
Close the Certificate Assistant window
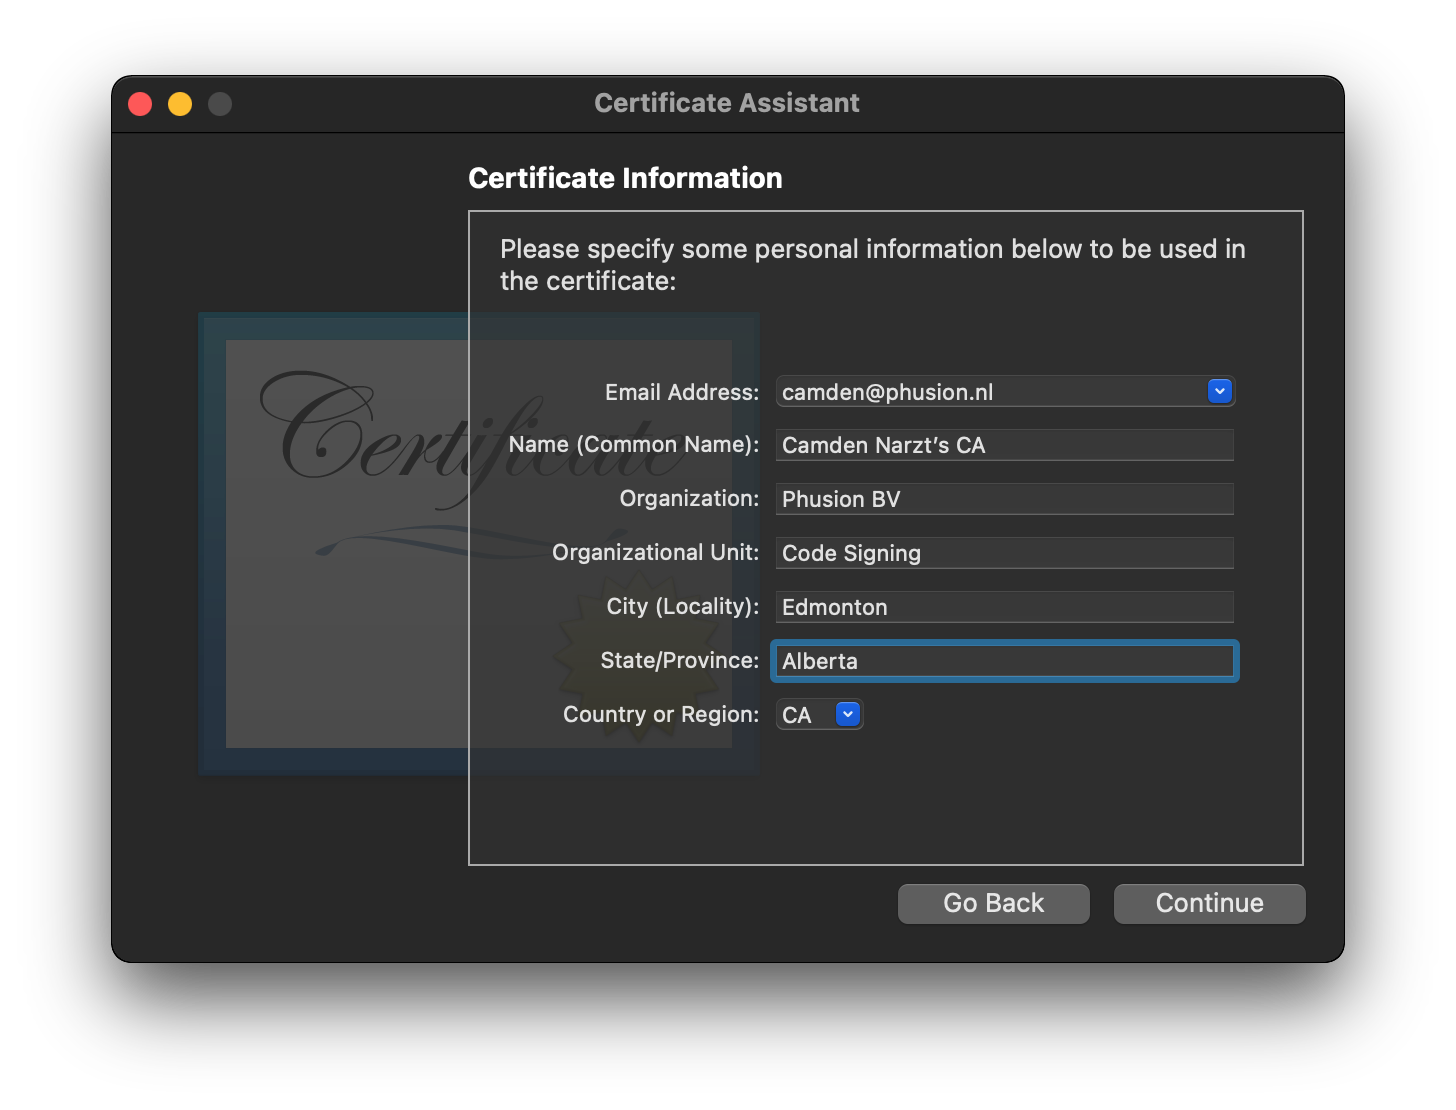tap(140, 104)
